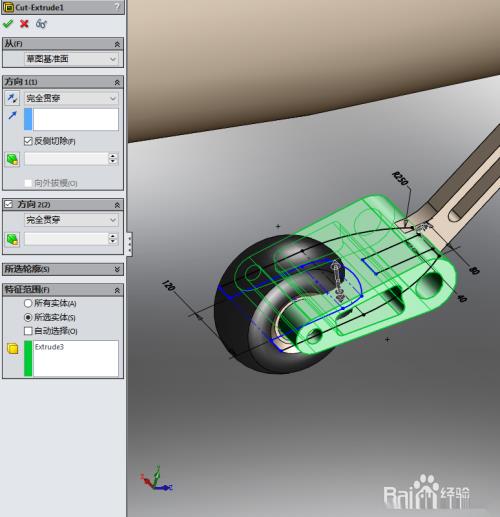
Task: Collapse the 方向 2 section
Action: click(117, 205)
